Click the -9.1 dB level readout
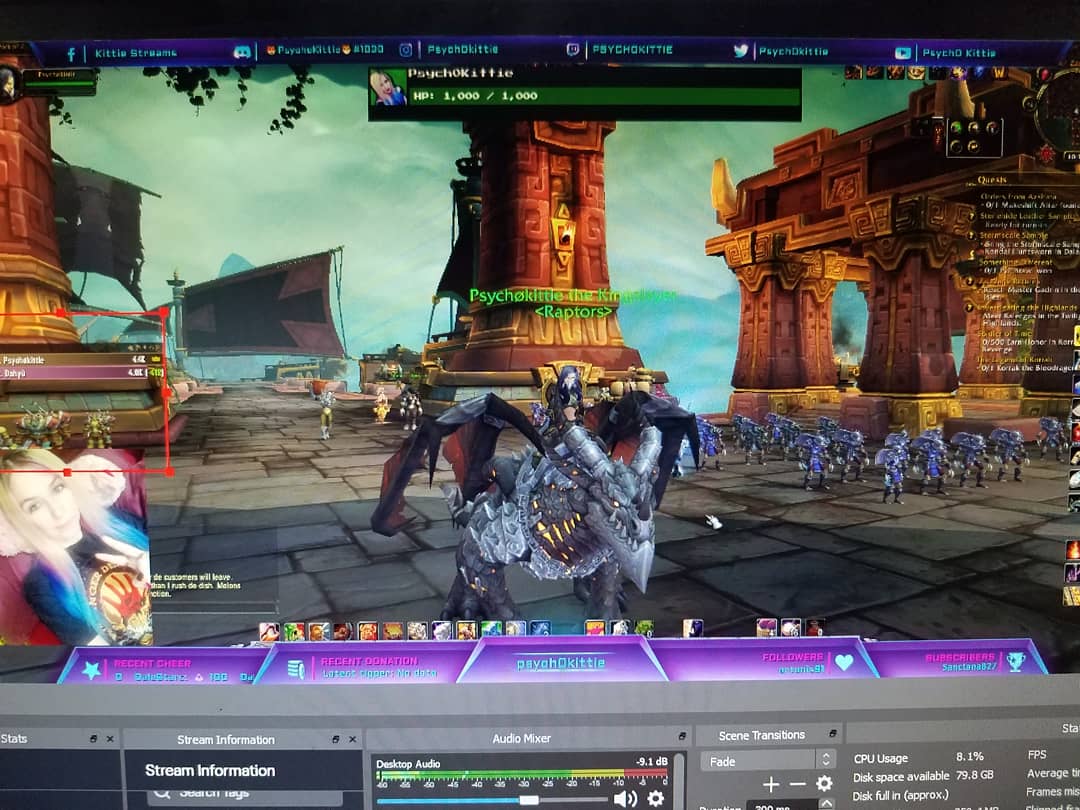The height and width of the screenshot is (810, 1080). pyautogui.click(x=651, y=761)
